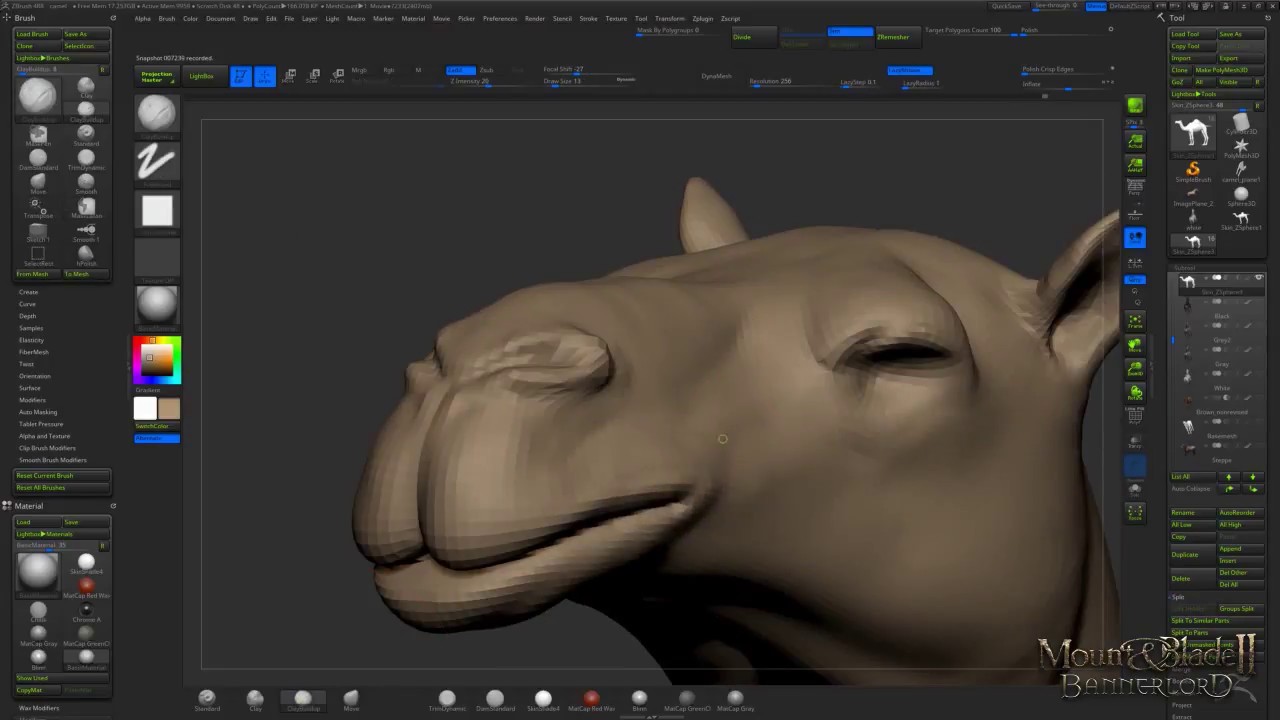The height and width of the screenshot is (720, 1280).
Task: Expand the Create brush section
Action: [x=28, y=292]
